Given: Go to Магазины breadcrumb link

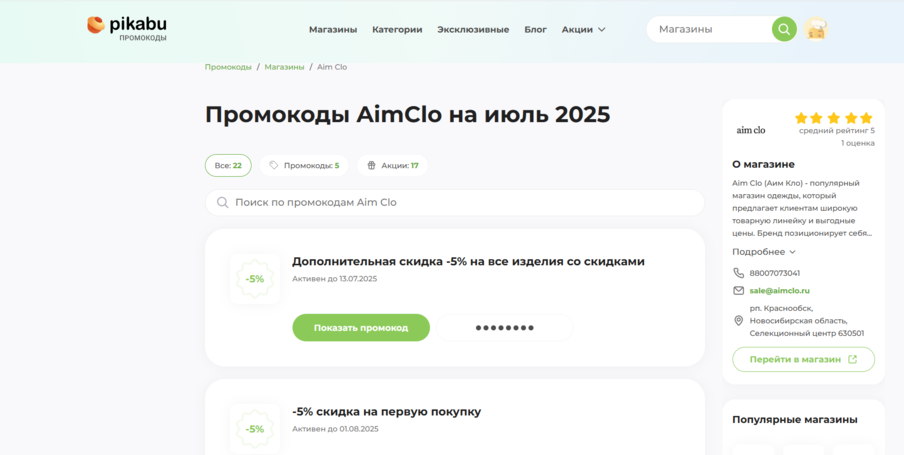Looking at the screenshot, I should pyautogui.click(x=284, y=67).
